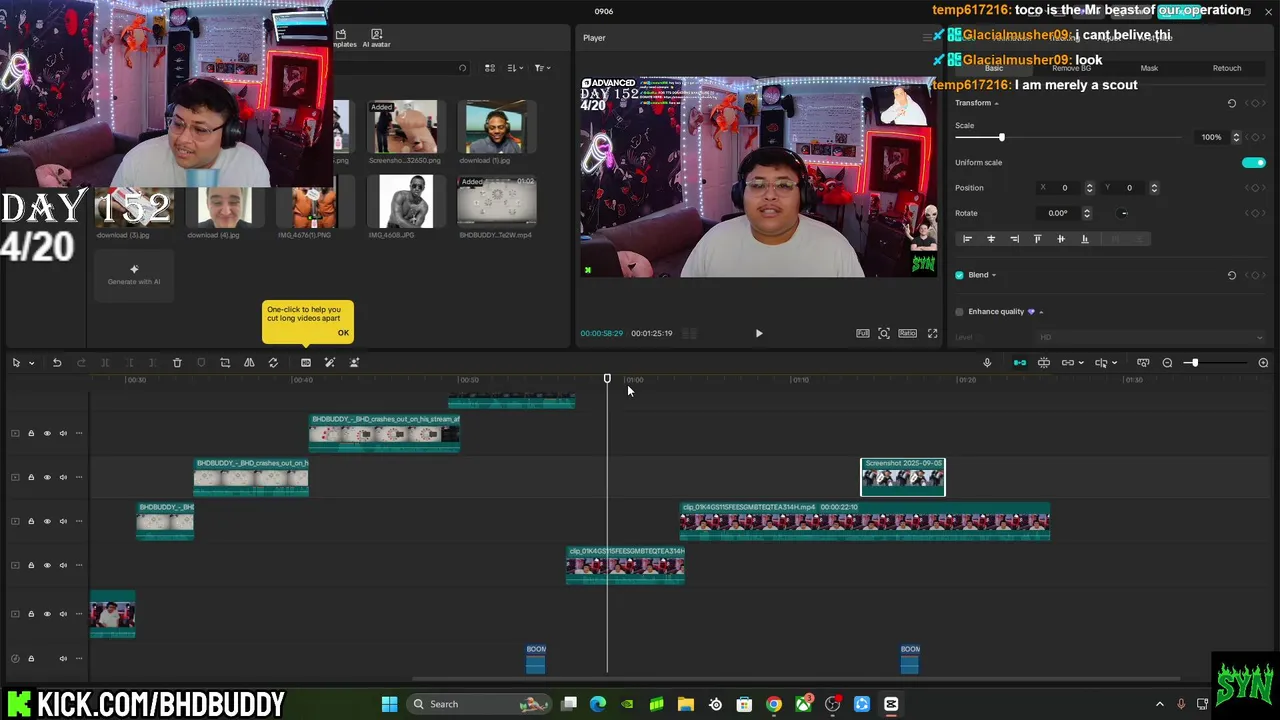Open the Retouch tab
1280x720 pixels.
(x=1227, y=68)
